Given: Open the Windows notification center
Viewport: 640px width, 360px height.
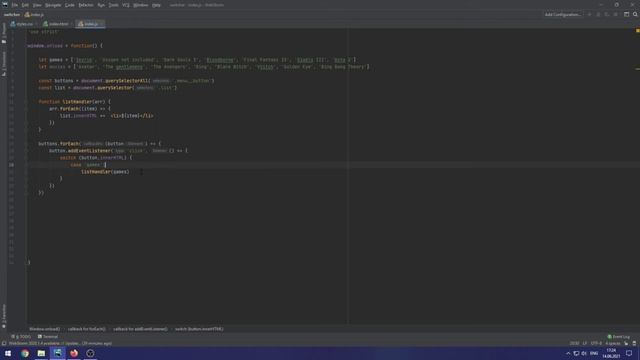Looking at the screenshot, I should [629, 353].
